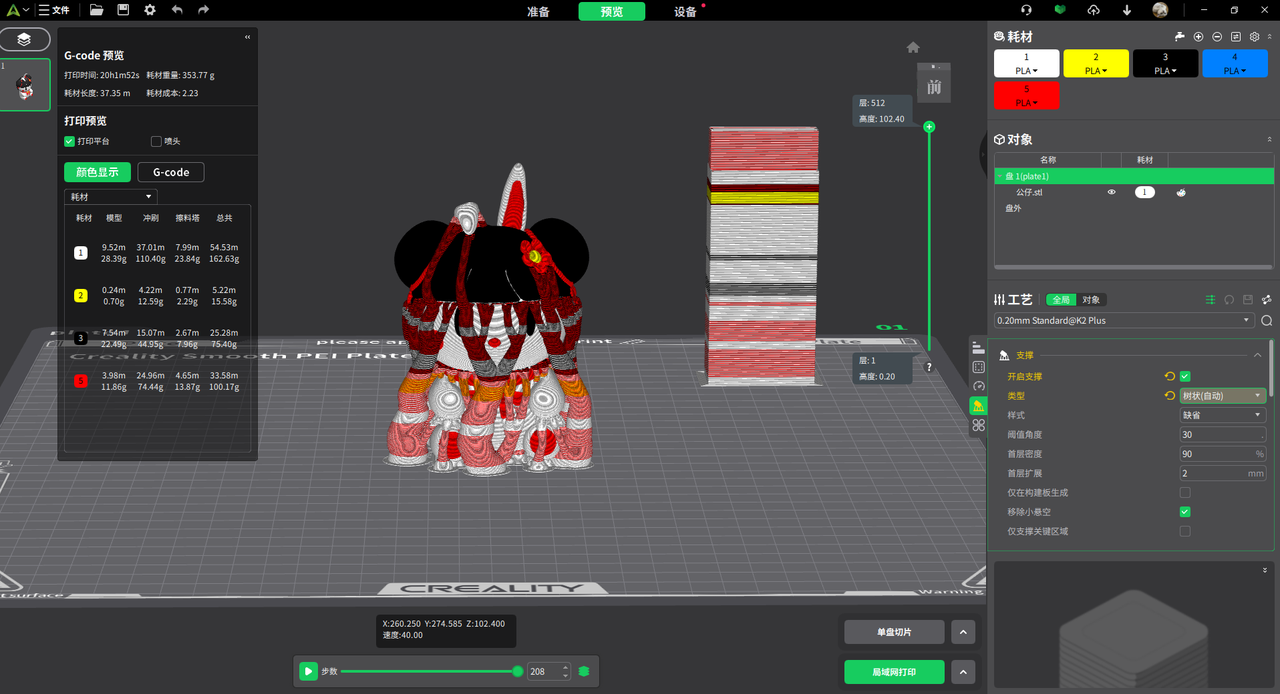The width and height of the screenshot is (1280, 694).
Task: Click the filament faucet flush icon
Action: click(1180, 36)
